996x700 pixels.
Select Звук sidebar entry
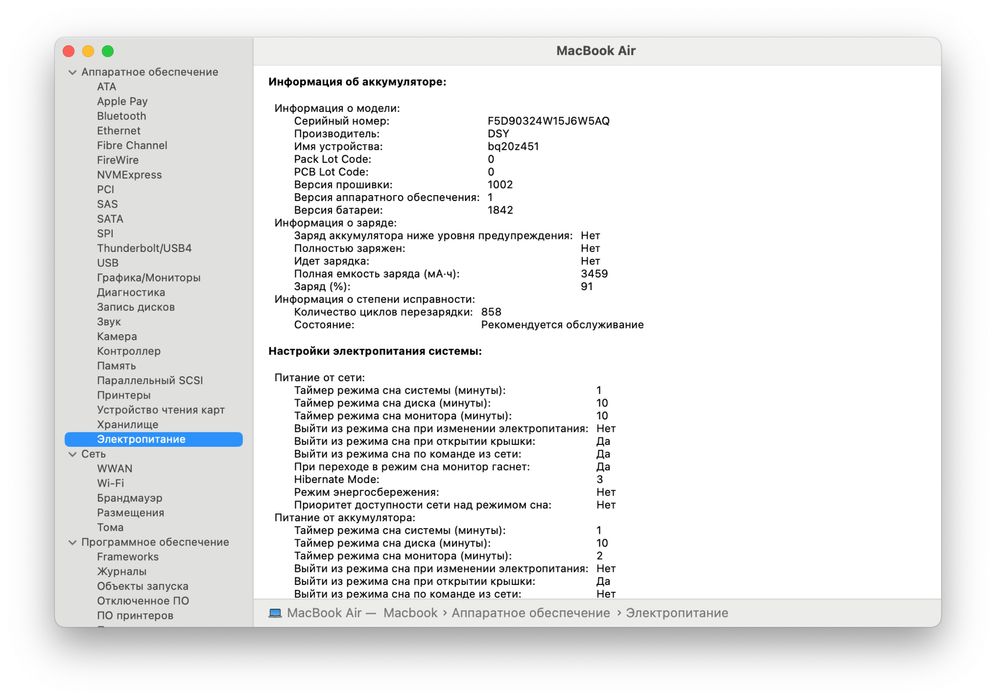point(109,322)
